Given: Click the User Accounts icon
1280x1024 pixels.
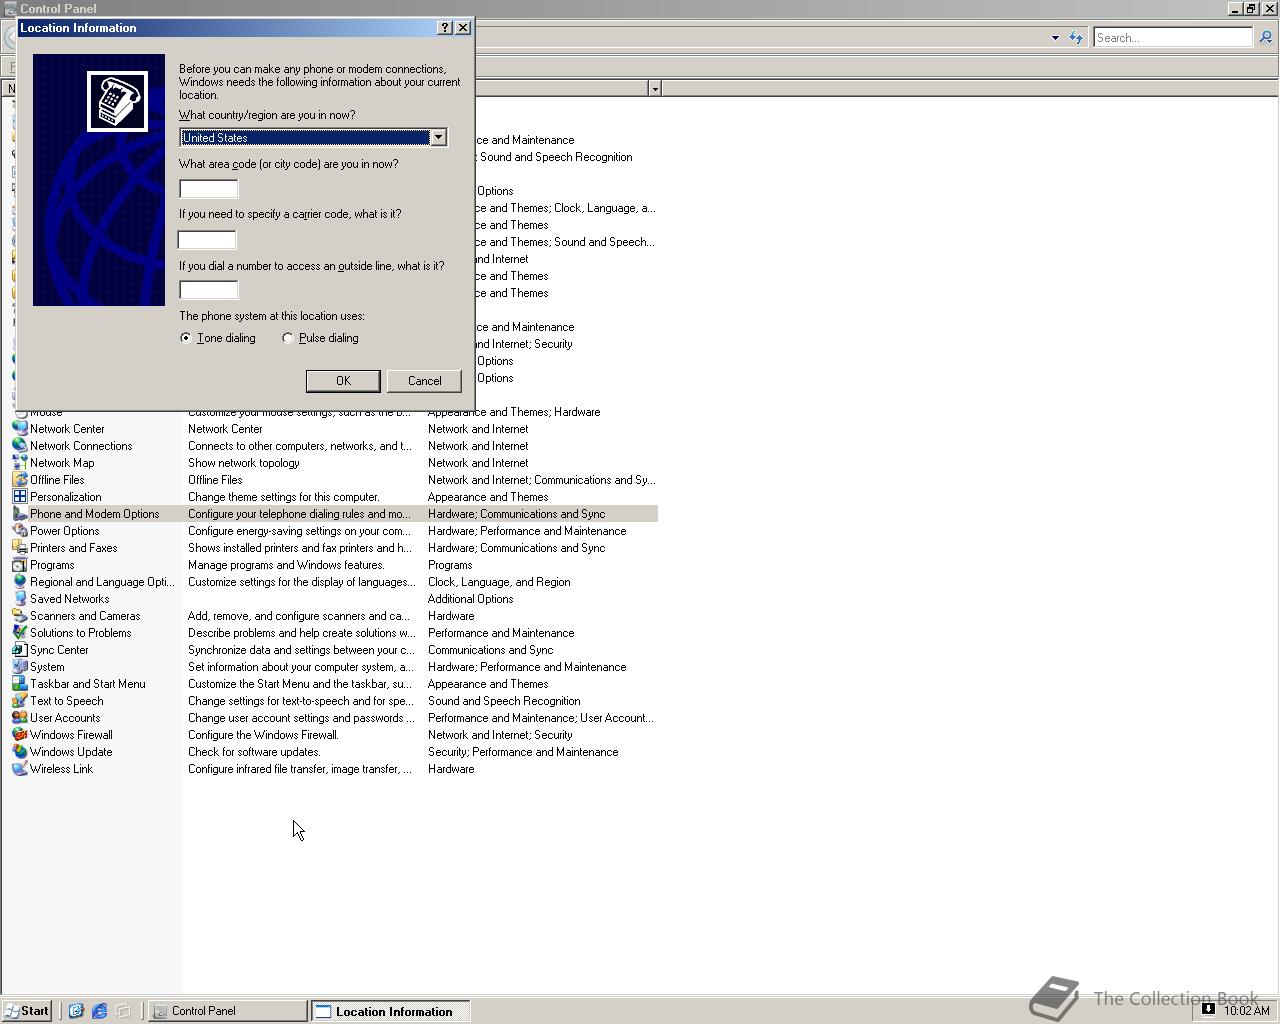Looking at the screenshot, I should pyautogui.click(x=19, y=718).
